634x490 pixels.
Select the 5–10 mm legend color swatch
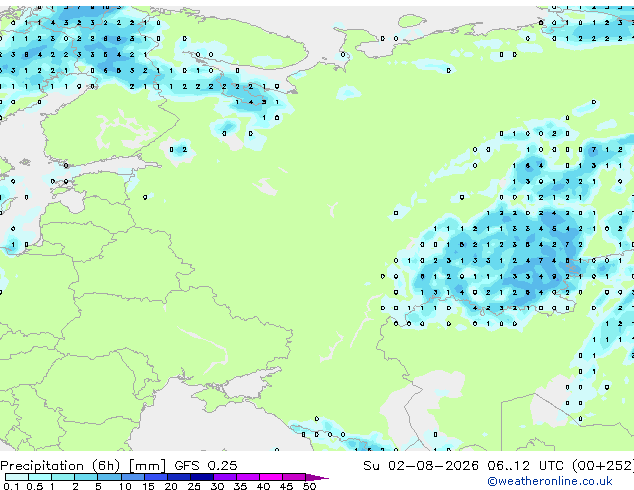click(110, 477)
